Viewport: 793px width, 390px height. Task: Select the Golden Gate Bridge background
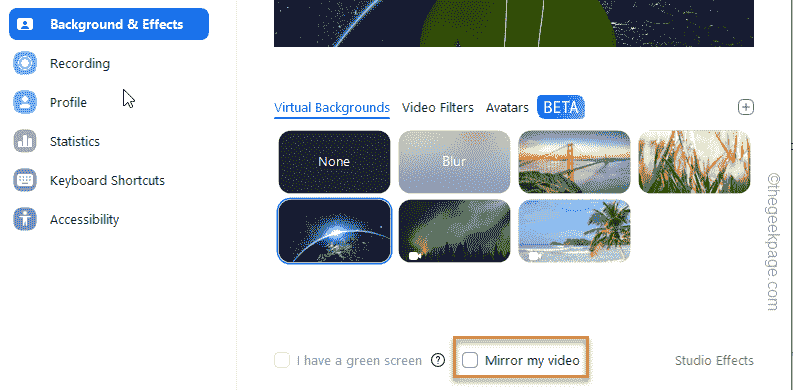click(x=575, y=162)
